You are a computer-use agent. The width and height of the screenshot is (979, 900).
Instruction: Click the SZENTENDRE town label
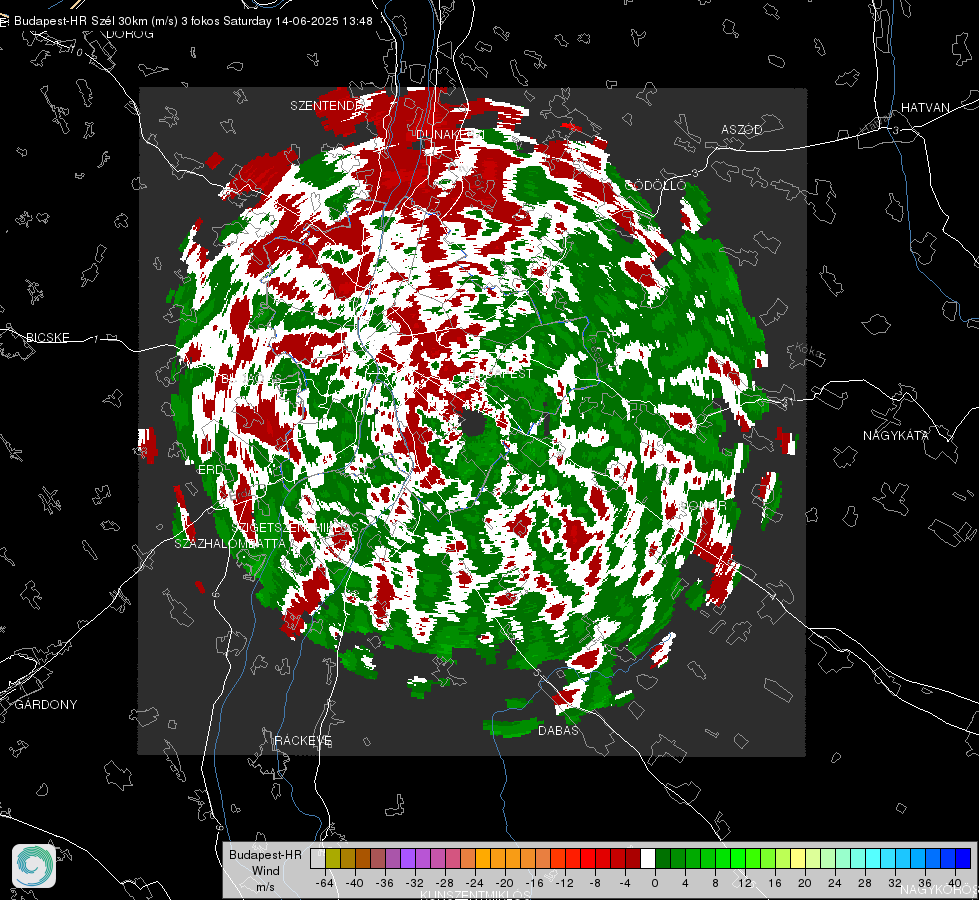(x=330, y=106)
